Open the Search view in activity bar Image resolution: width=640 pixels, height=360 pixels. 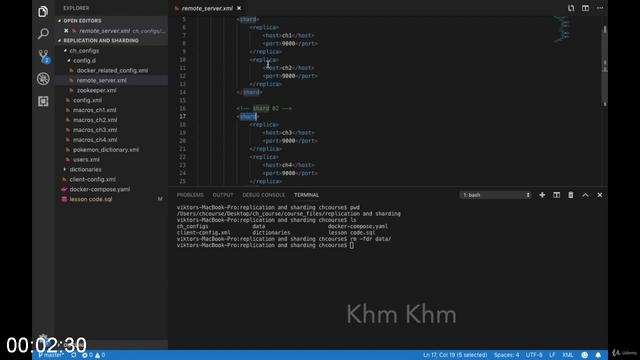[43, 33]
